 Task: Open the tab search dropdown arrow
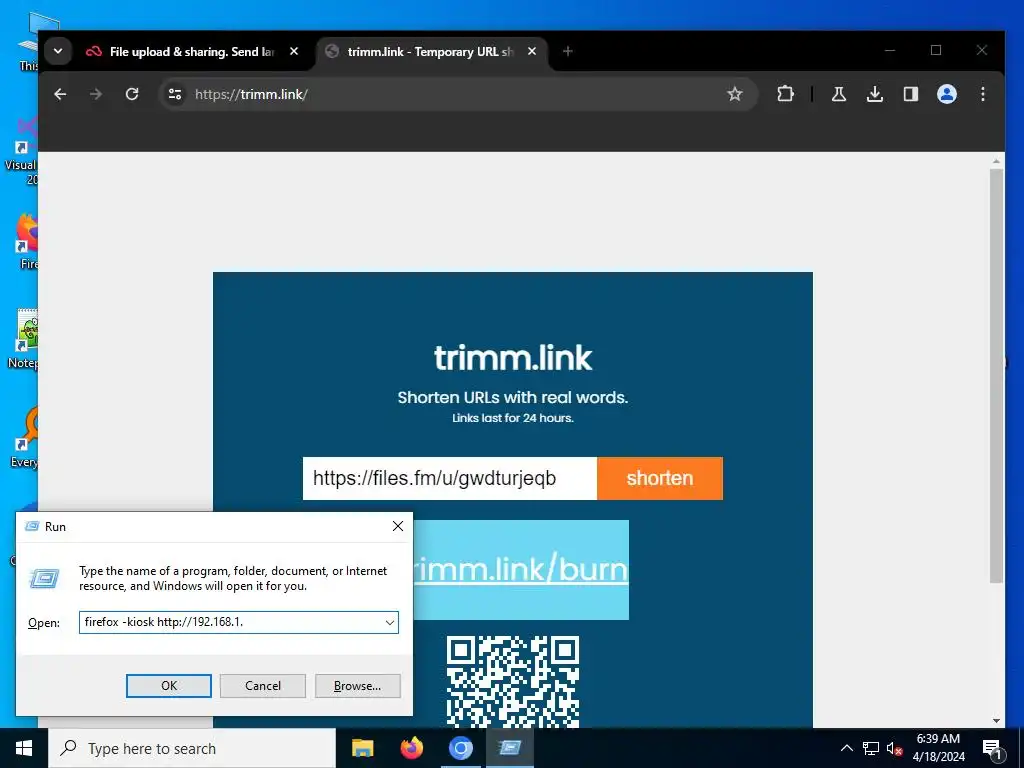pyautogui.click(x=58, y=51)
